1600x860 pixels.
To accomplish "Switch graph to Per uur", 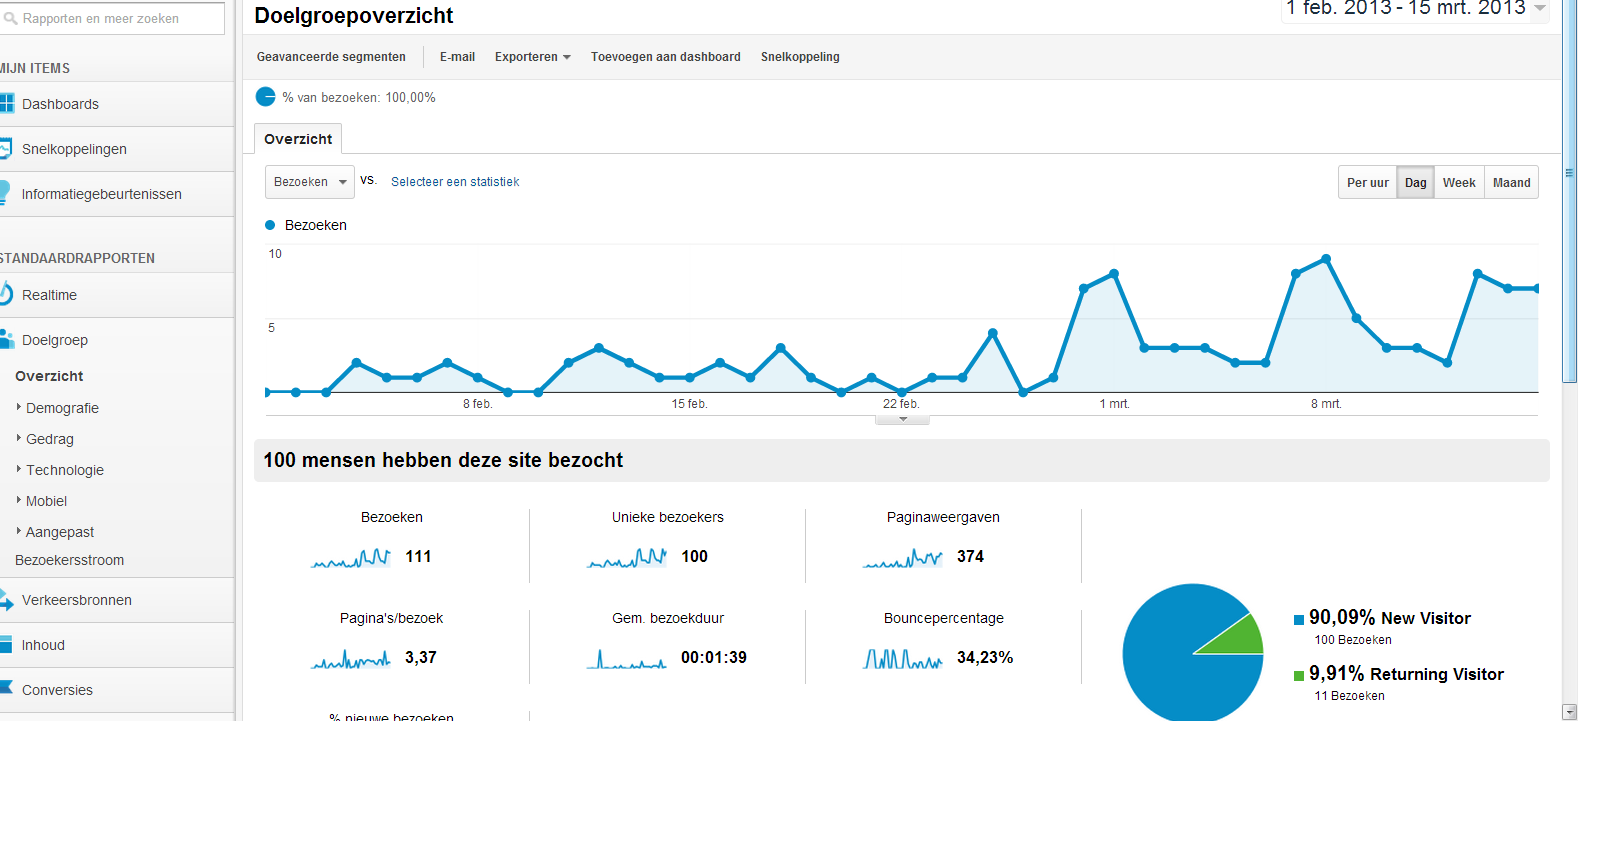I will coord(1367,182).
